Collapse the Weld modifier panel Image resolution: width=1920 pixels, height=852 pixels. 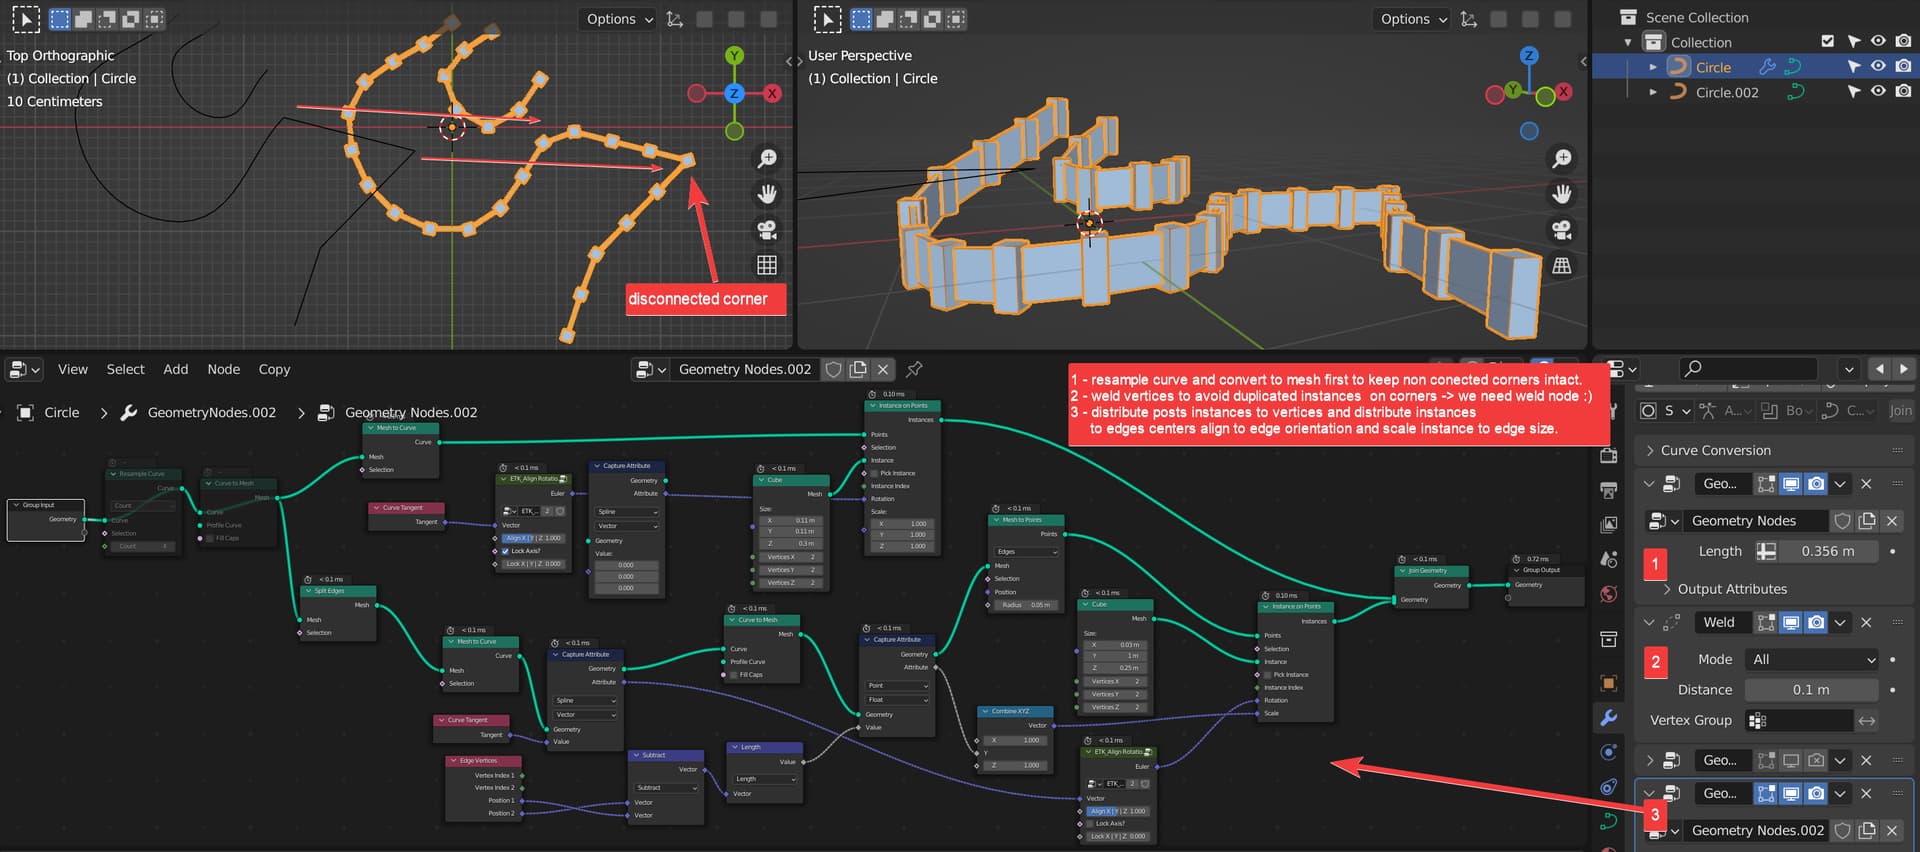click(1648, 622)
